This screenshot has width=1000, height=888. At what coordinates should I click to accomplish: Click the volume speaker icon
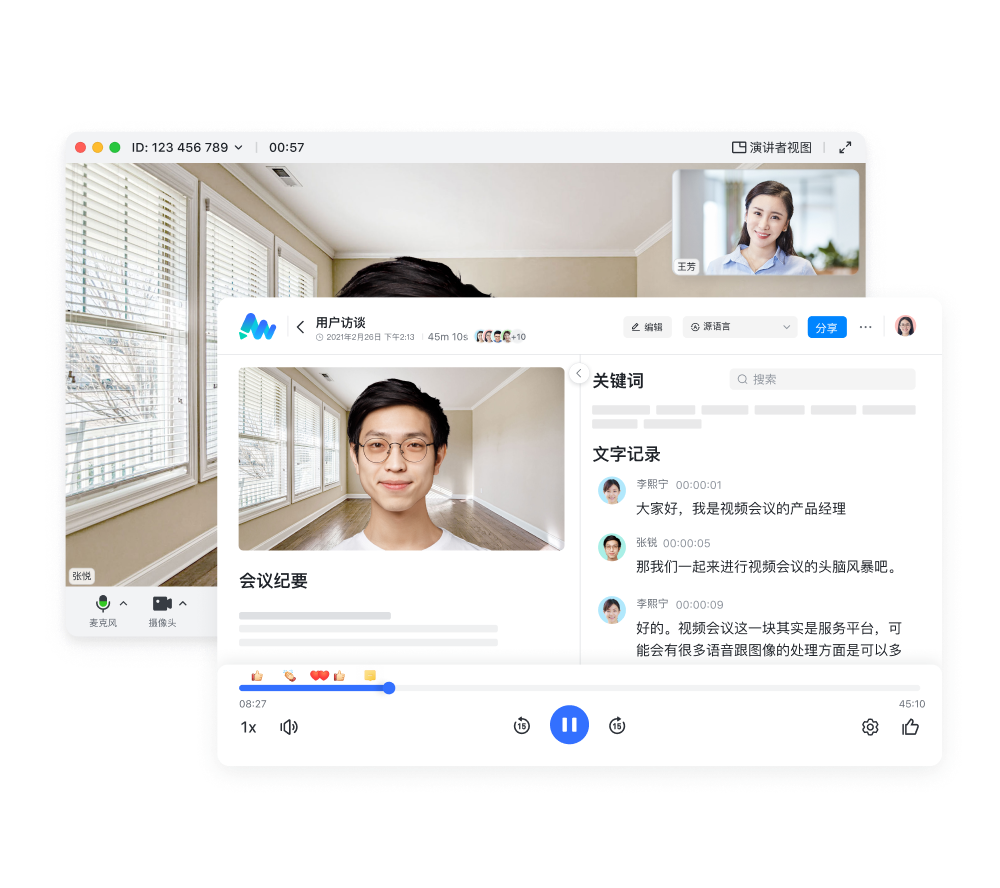pos(289,727)
